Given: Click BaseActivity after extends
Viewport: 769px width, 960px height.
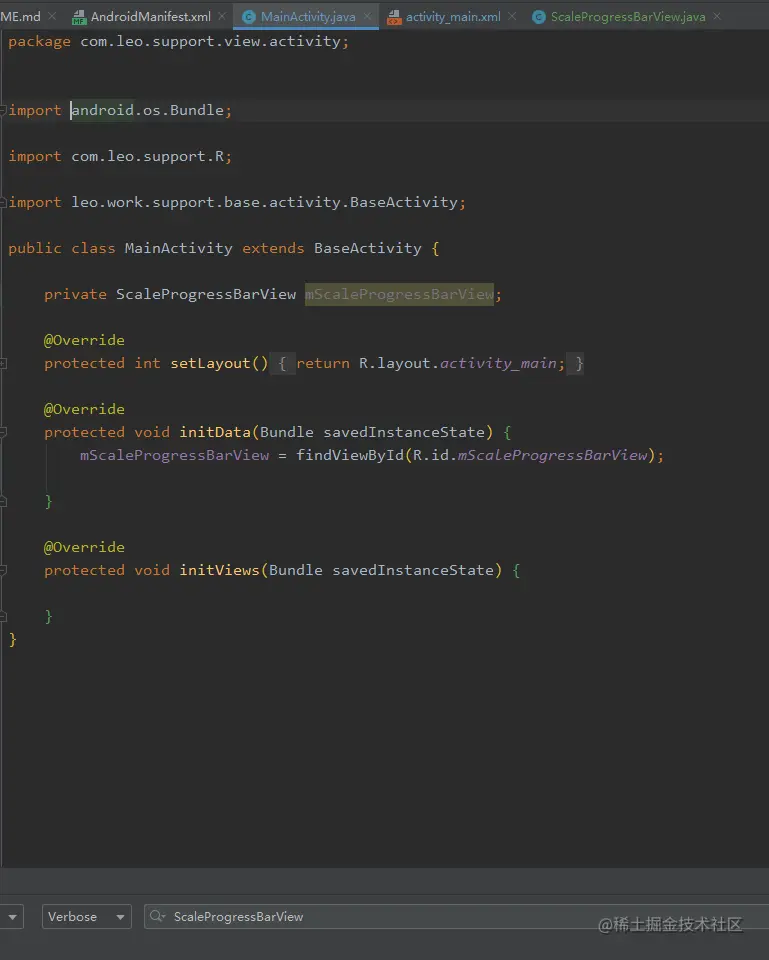Looking at the screenshot, I should (x=367, y=249).
